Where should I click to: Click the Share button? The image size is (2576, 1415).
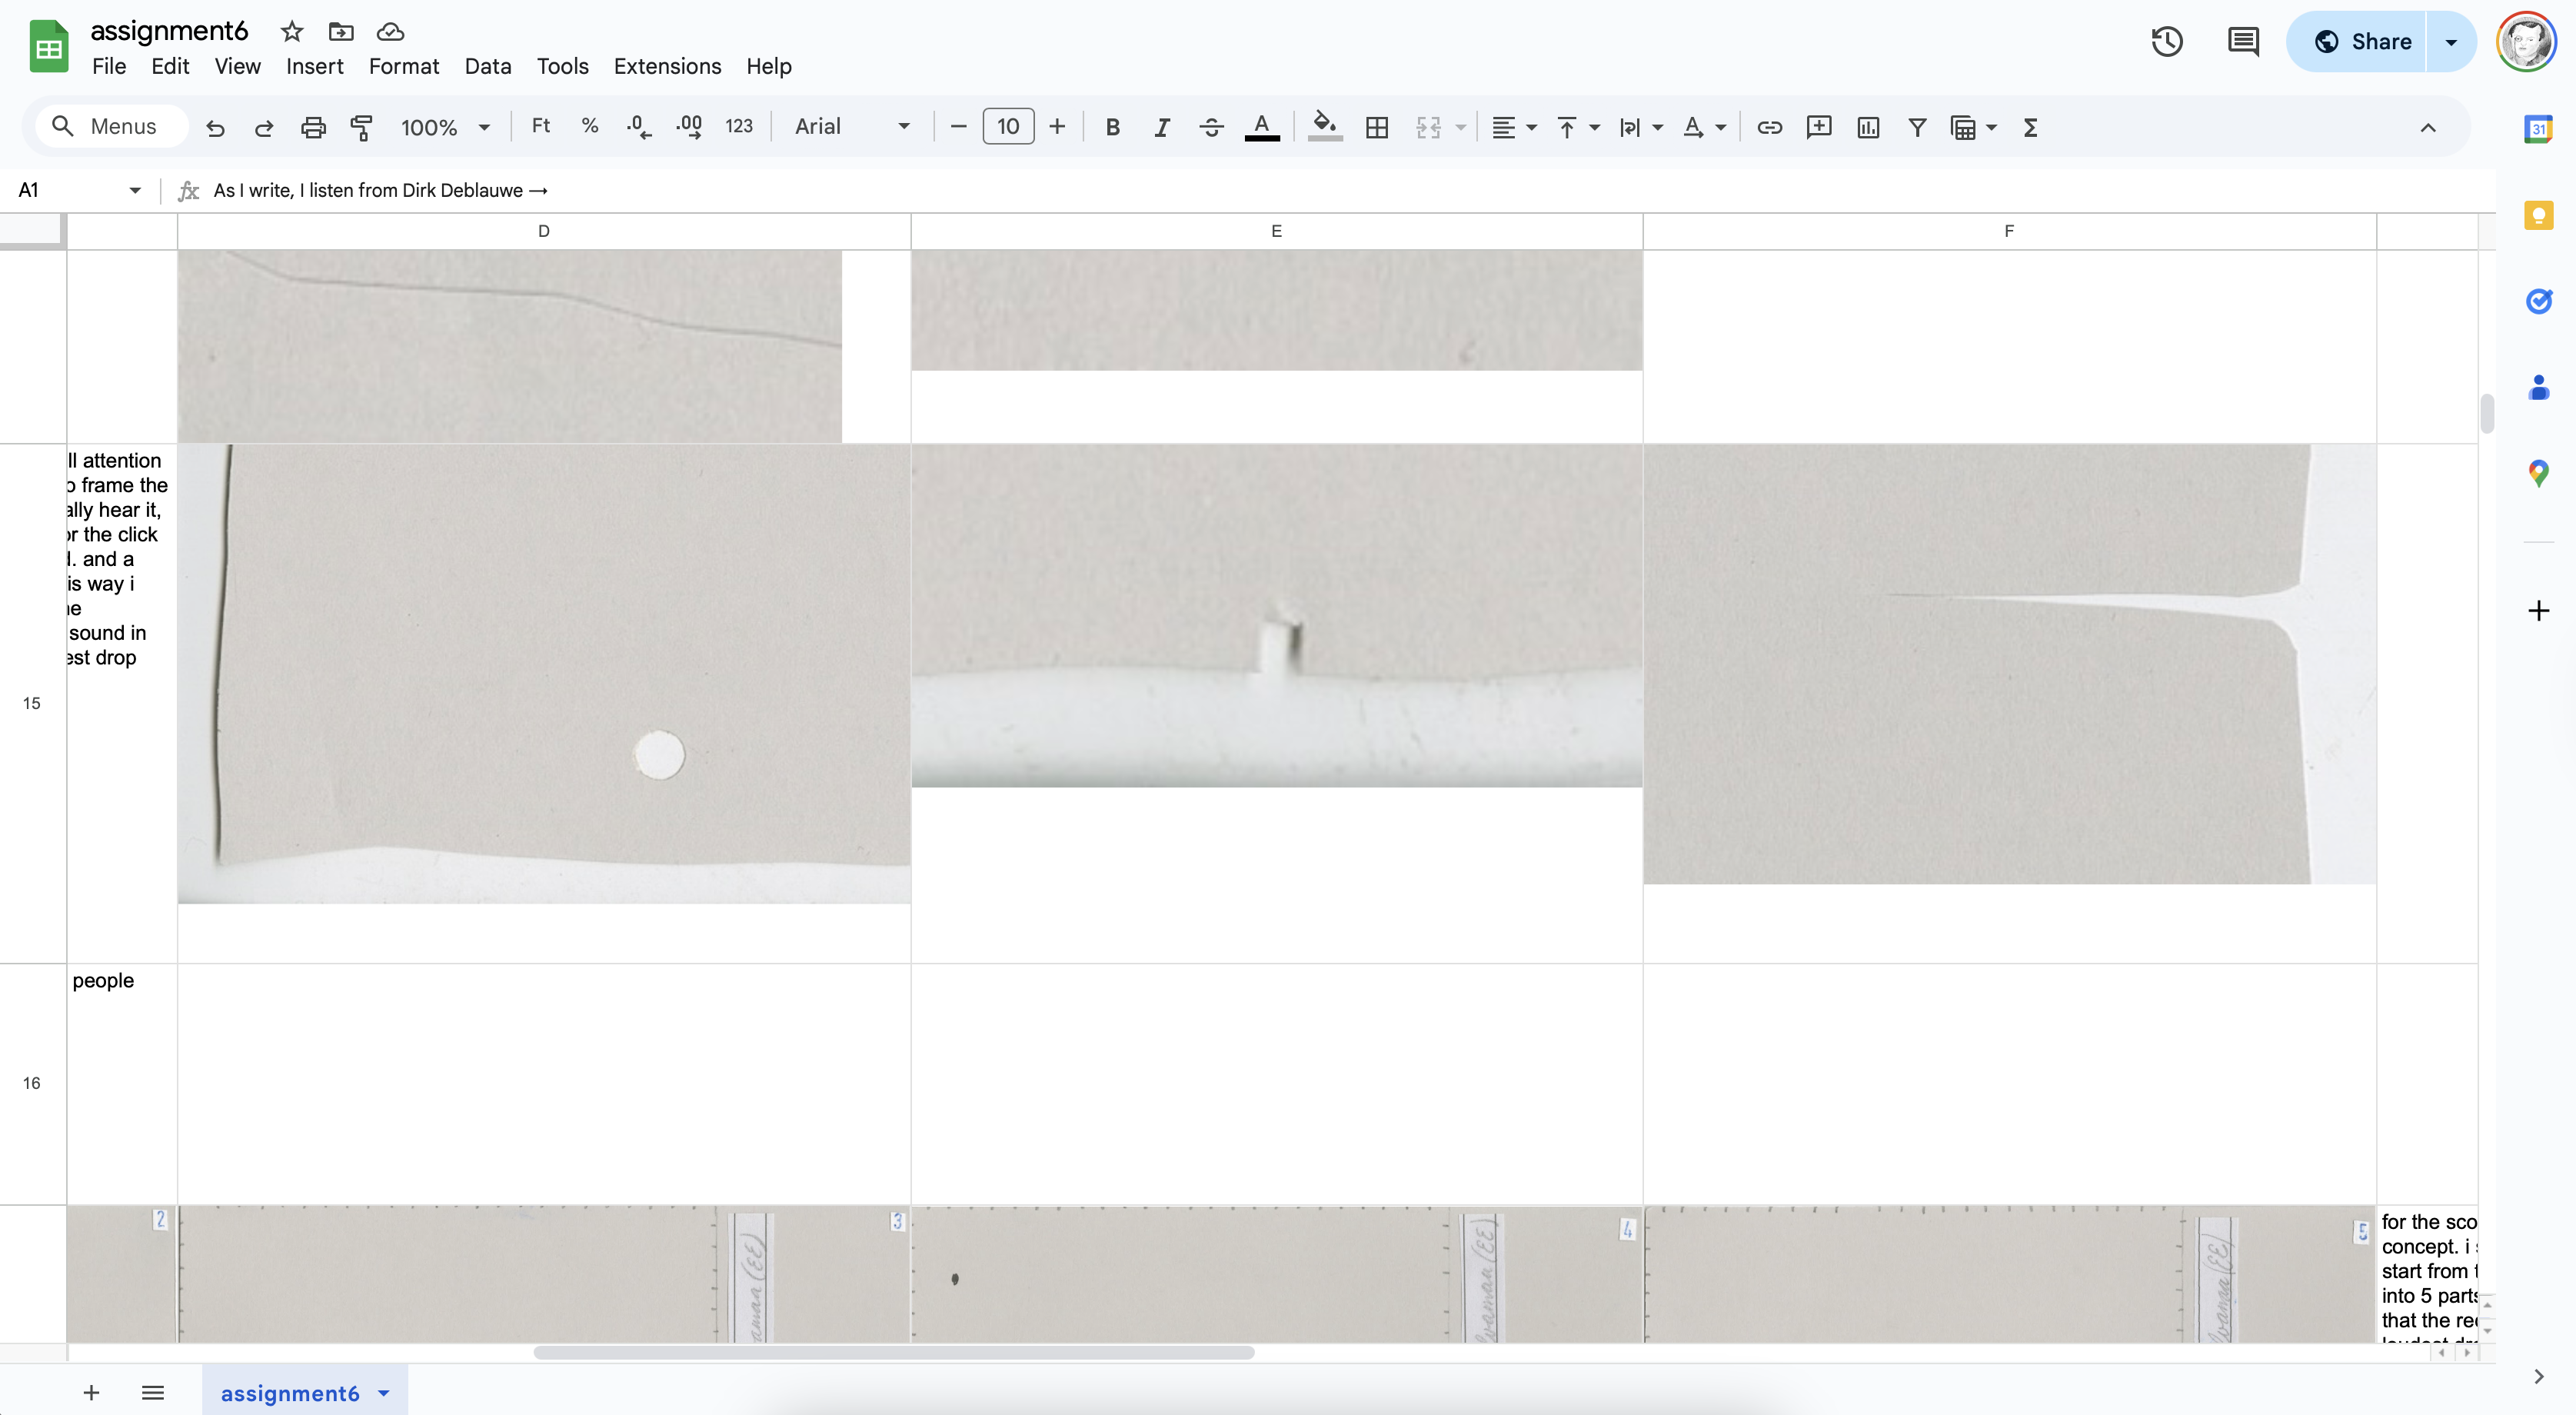point(2361,42)
